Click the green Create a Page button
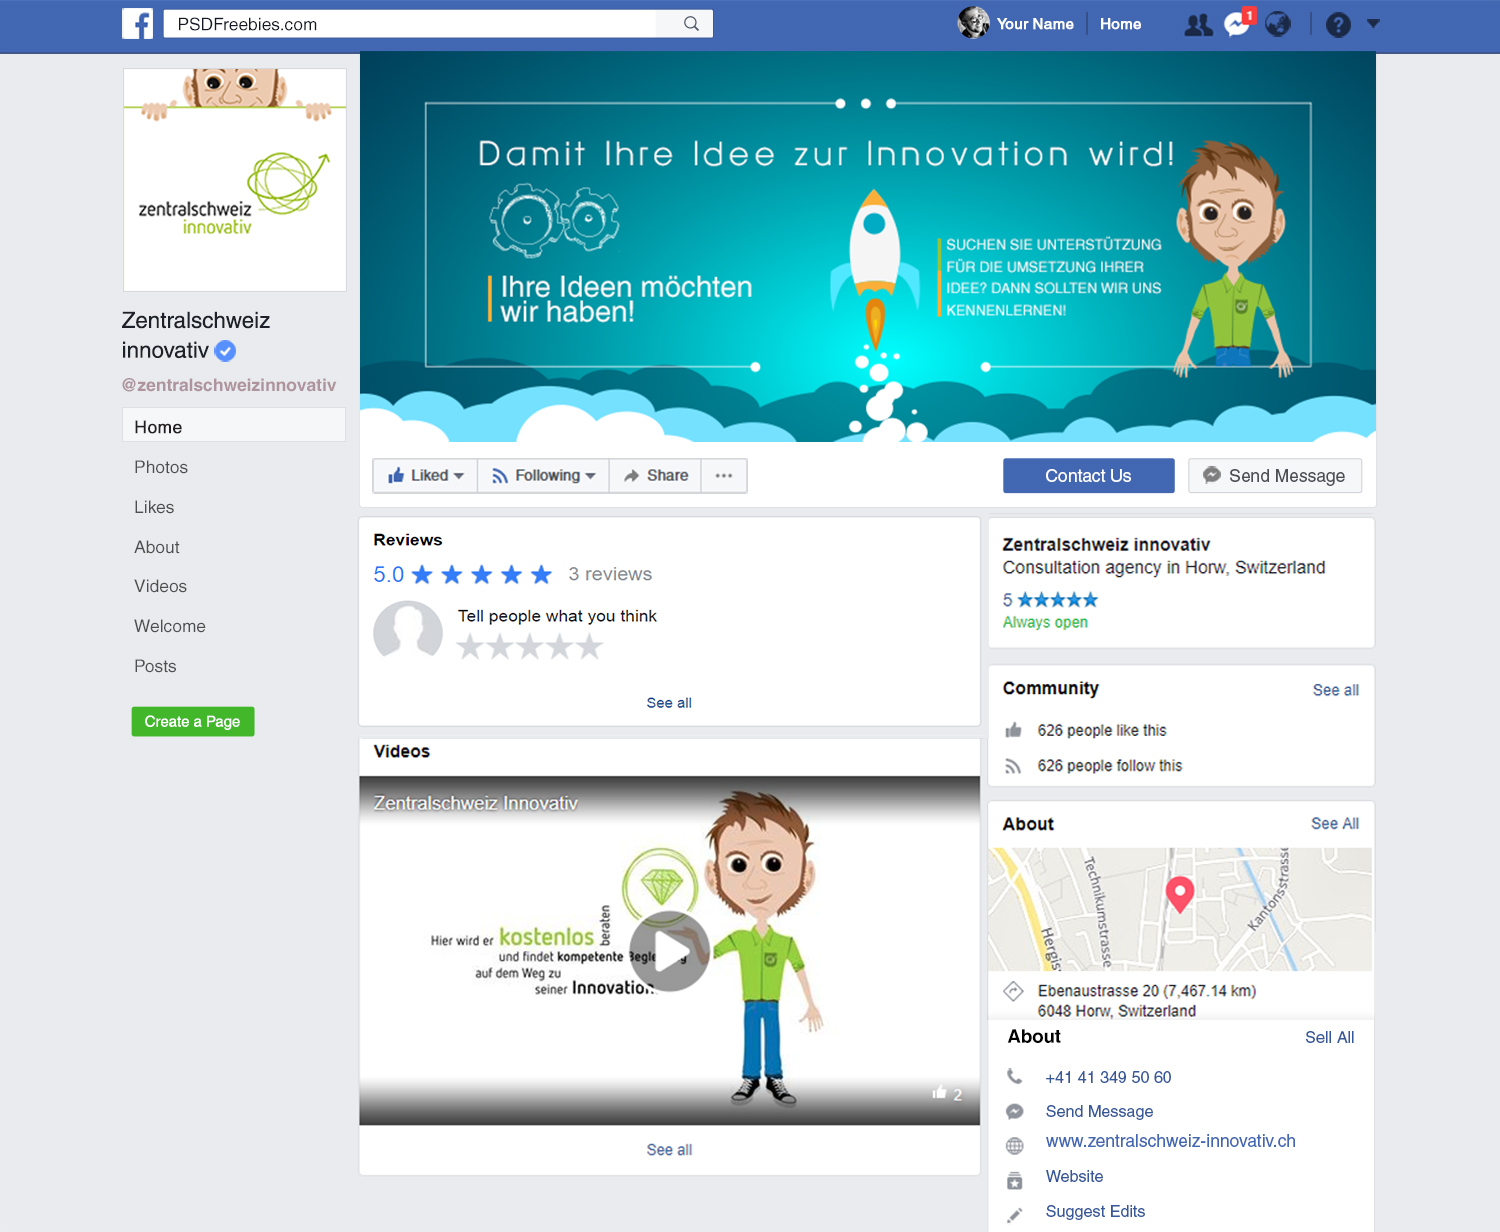1500x1232 pixels. (193, 722)
